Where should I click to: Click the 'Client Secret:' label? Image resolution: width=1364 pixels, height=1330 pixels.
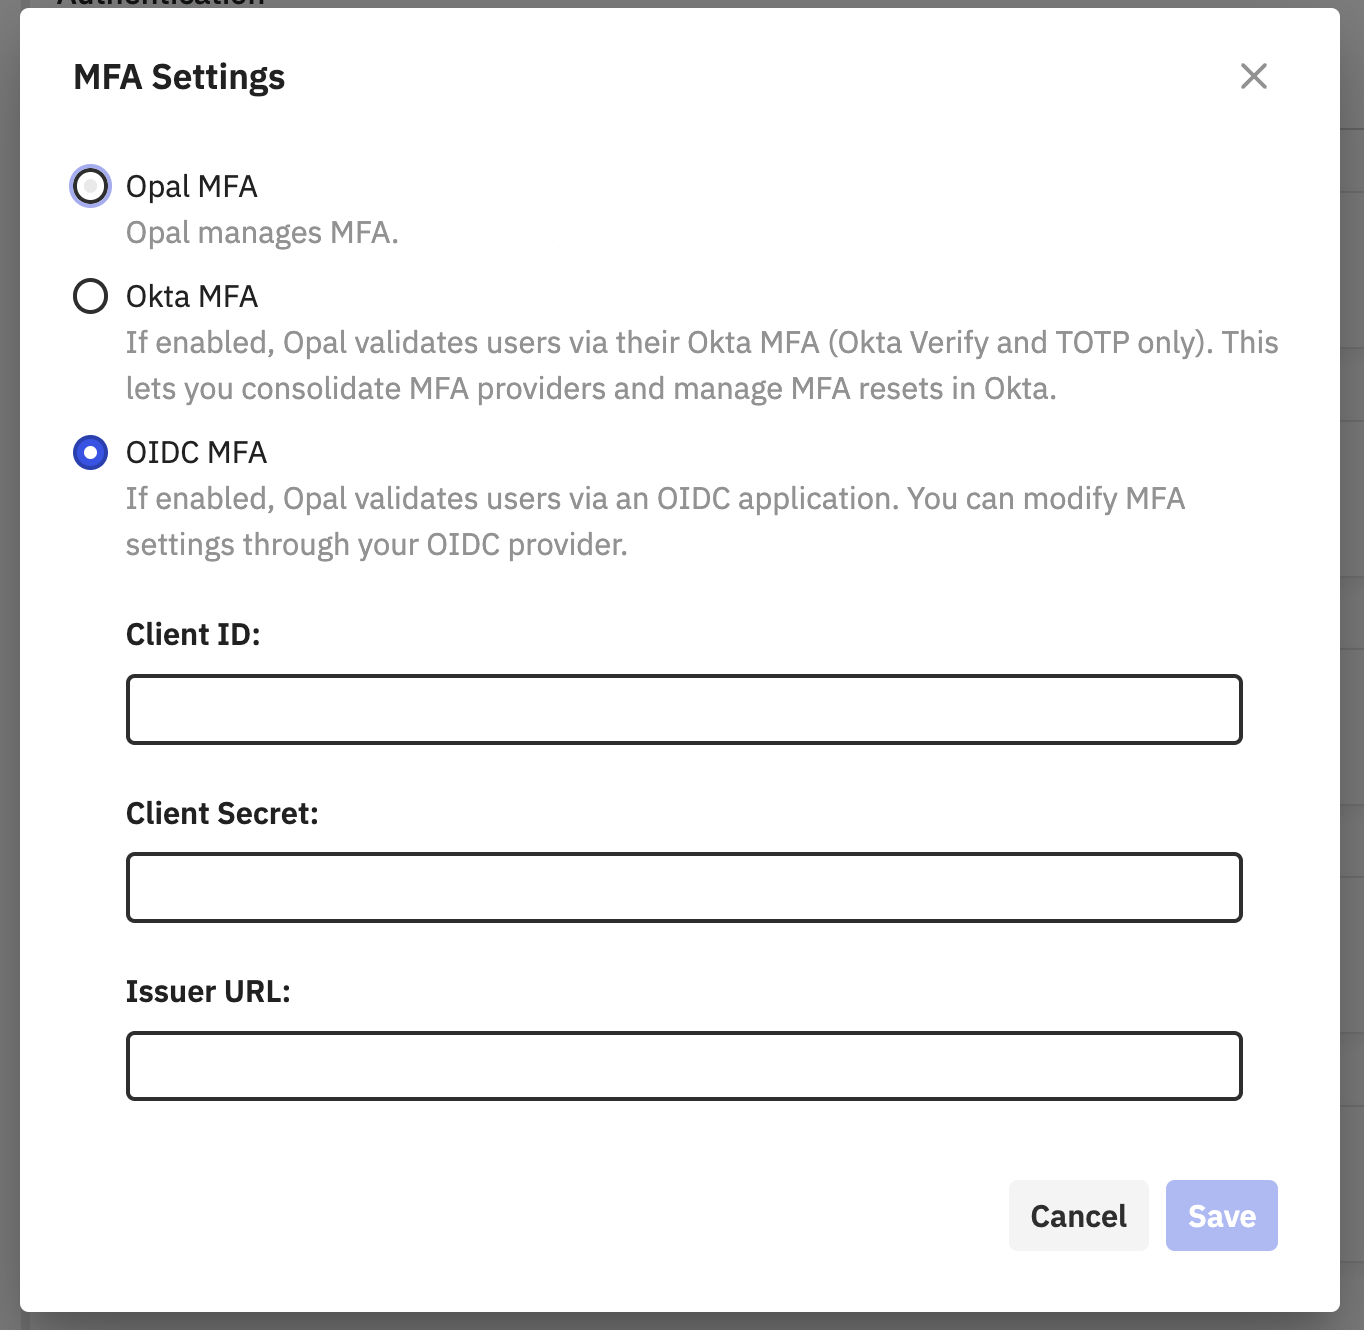[222, 813]
